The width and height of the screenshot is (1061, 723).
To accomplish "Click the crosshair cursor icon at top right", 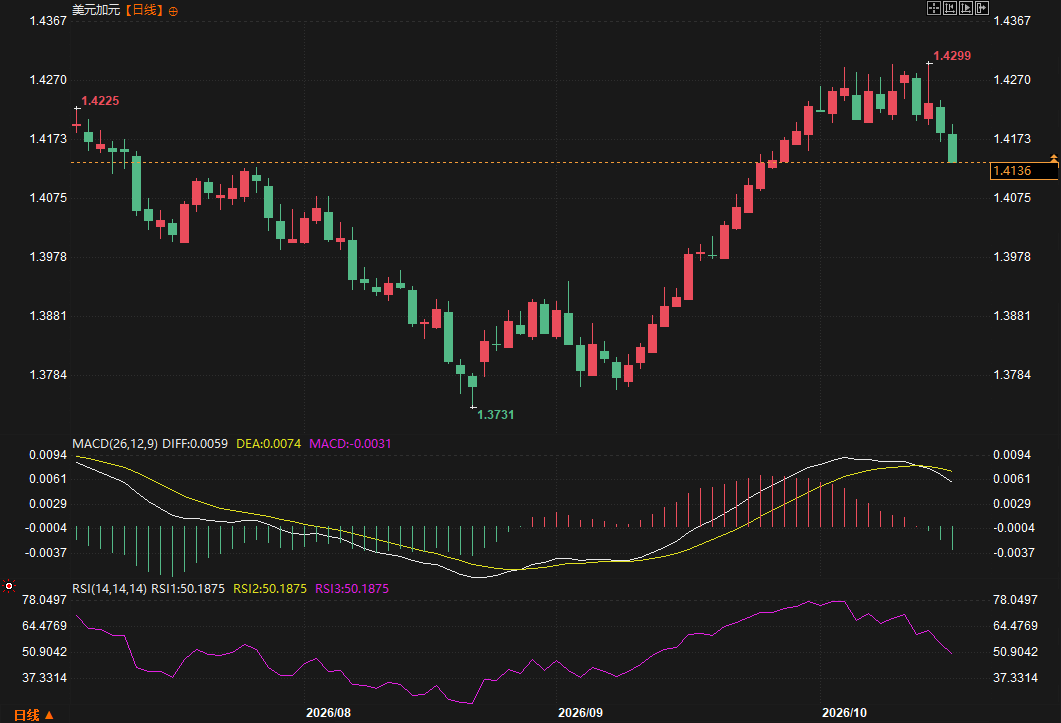I will (x=934, y=8).
